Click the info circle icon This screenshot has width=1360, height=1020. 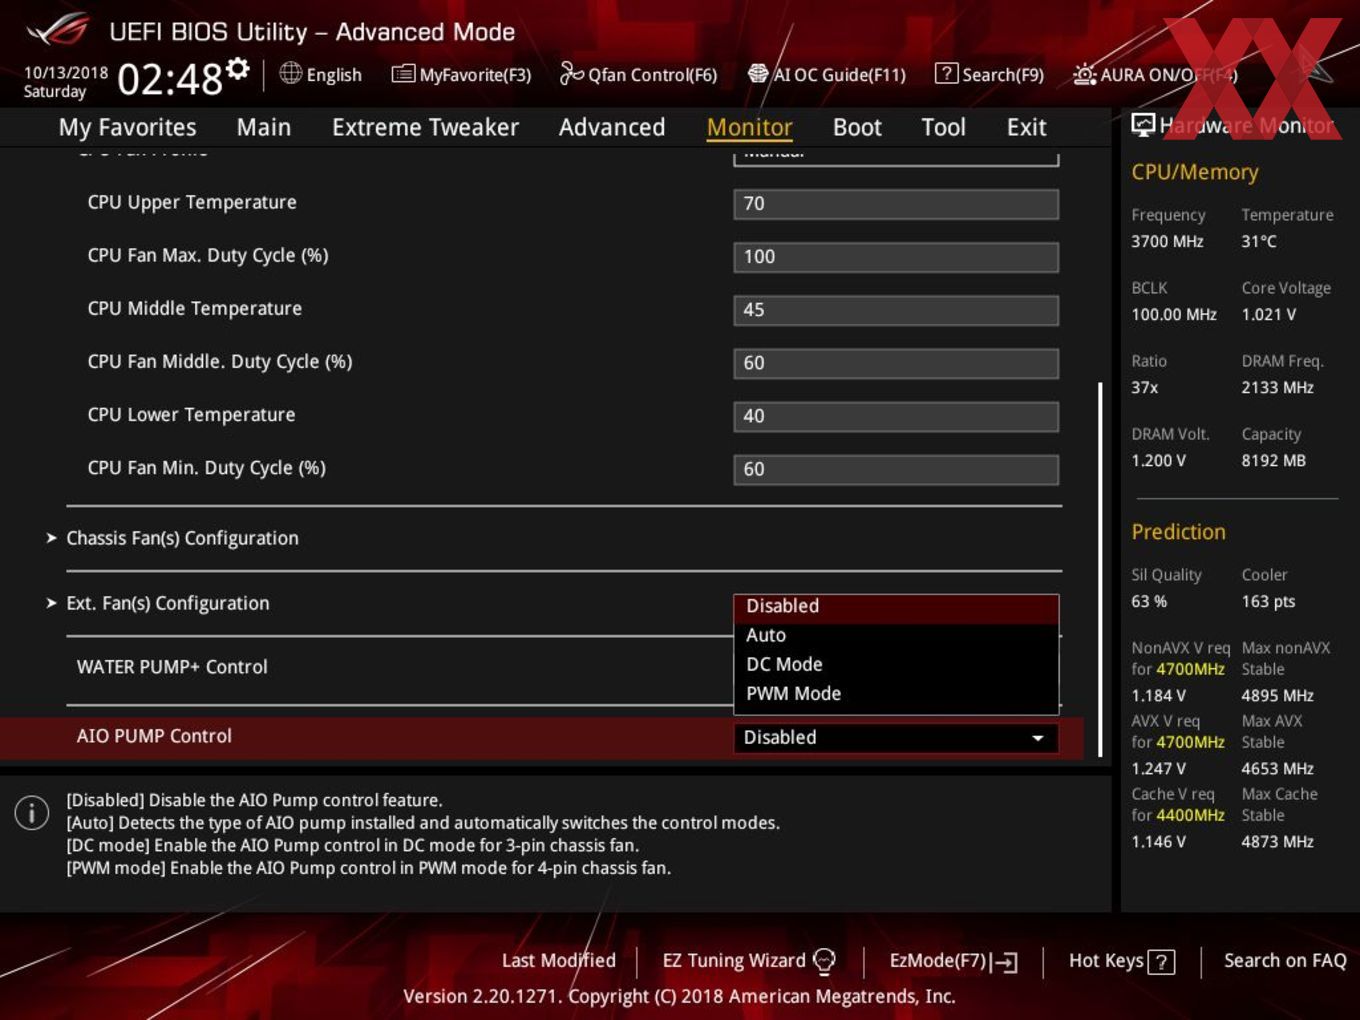point(32,813)
